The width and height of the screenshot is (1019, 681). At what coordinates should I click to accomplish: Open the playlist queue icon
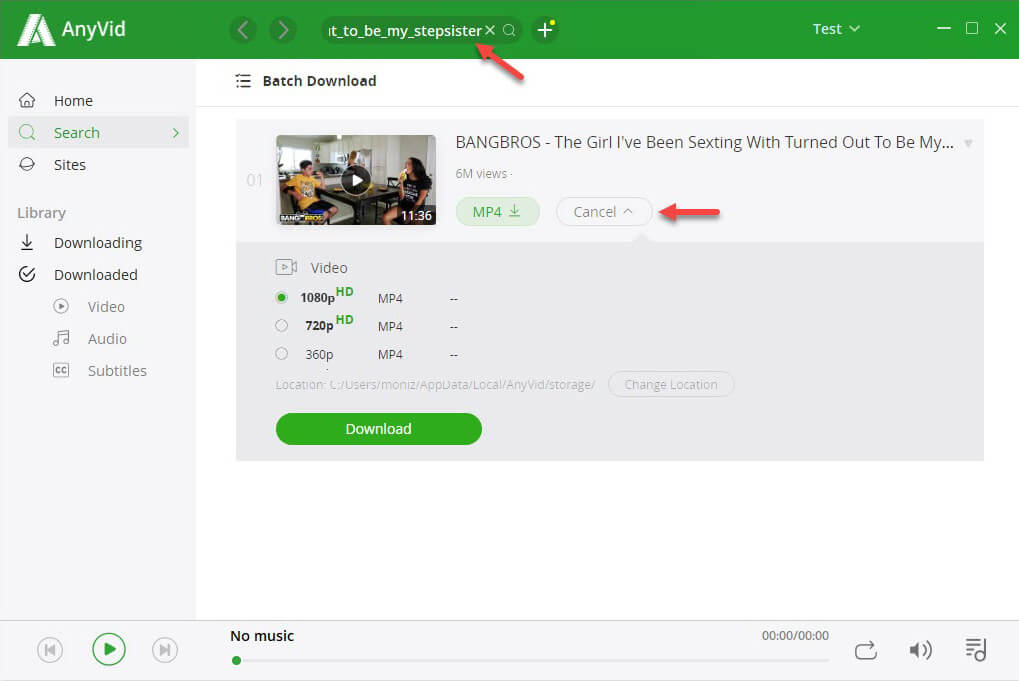(975, 649)
